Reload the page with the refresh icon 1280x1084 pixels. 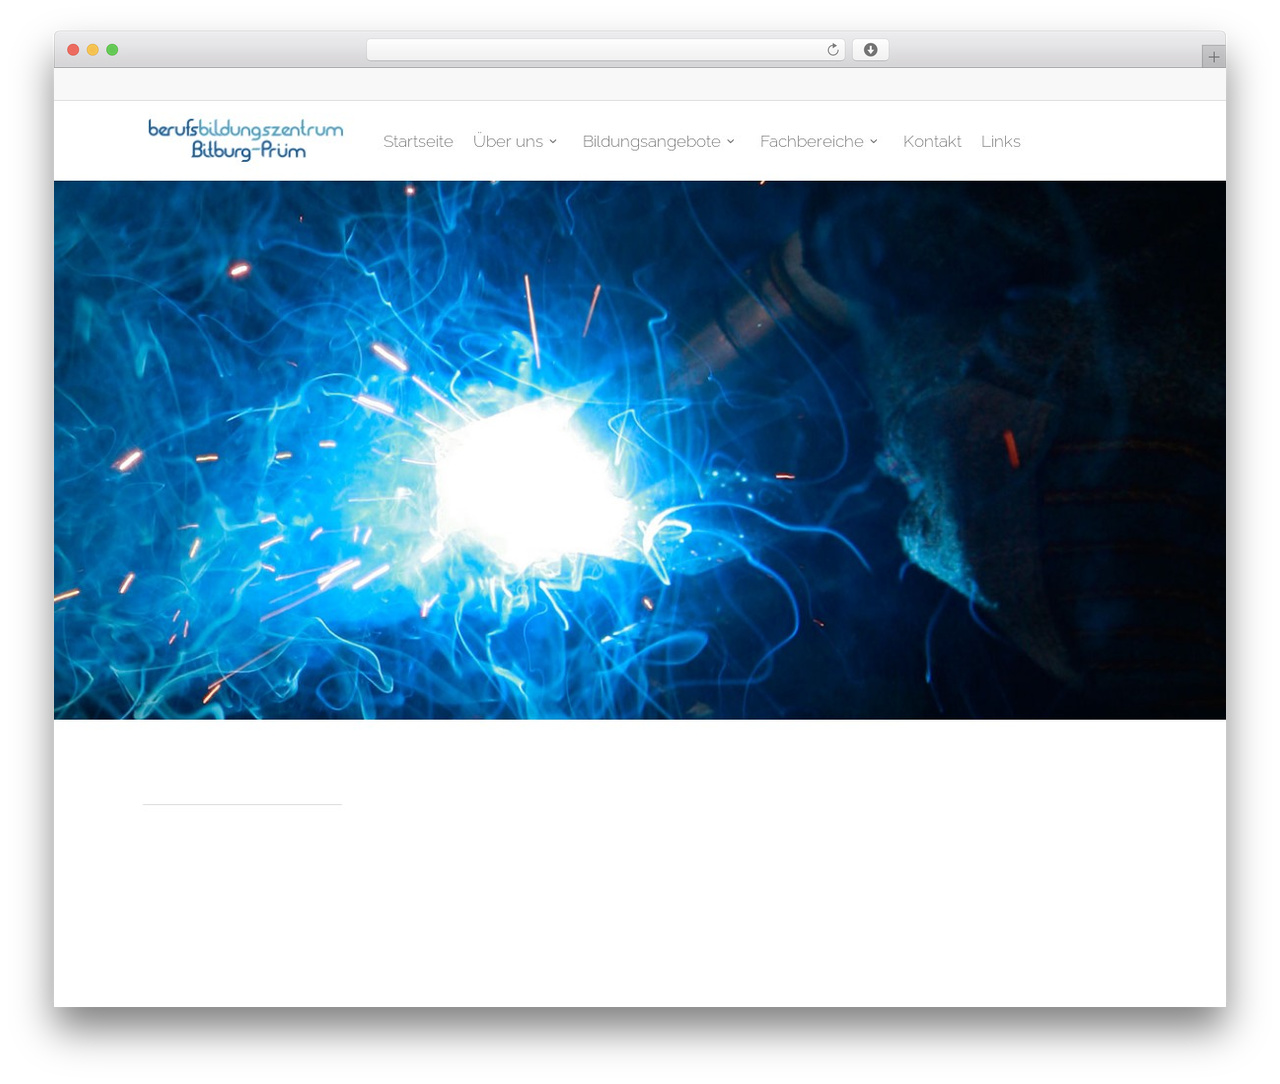[832, 50]
